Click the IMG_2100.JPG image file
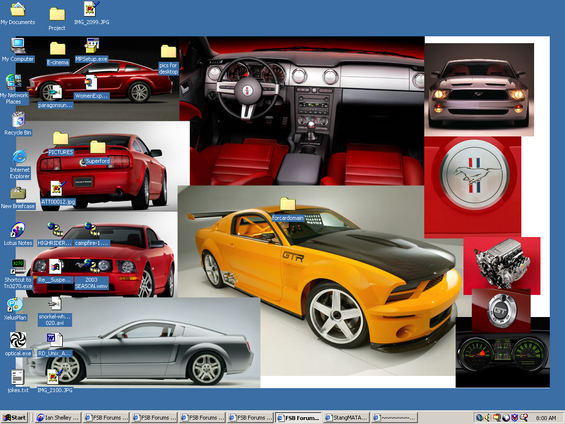This screenshot has height=424, width=565. pos(55,381)
